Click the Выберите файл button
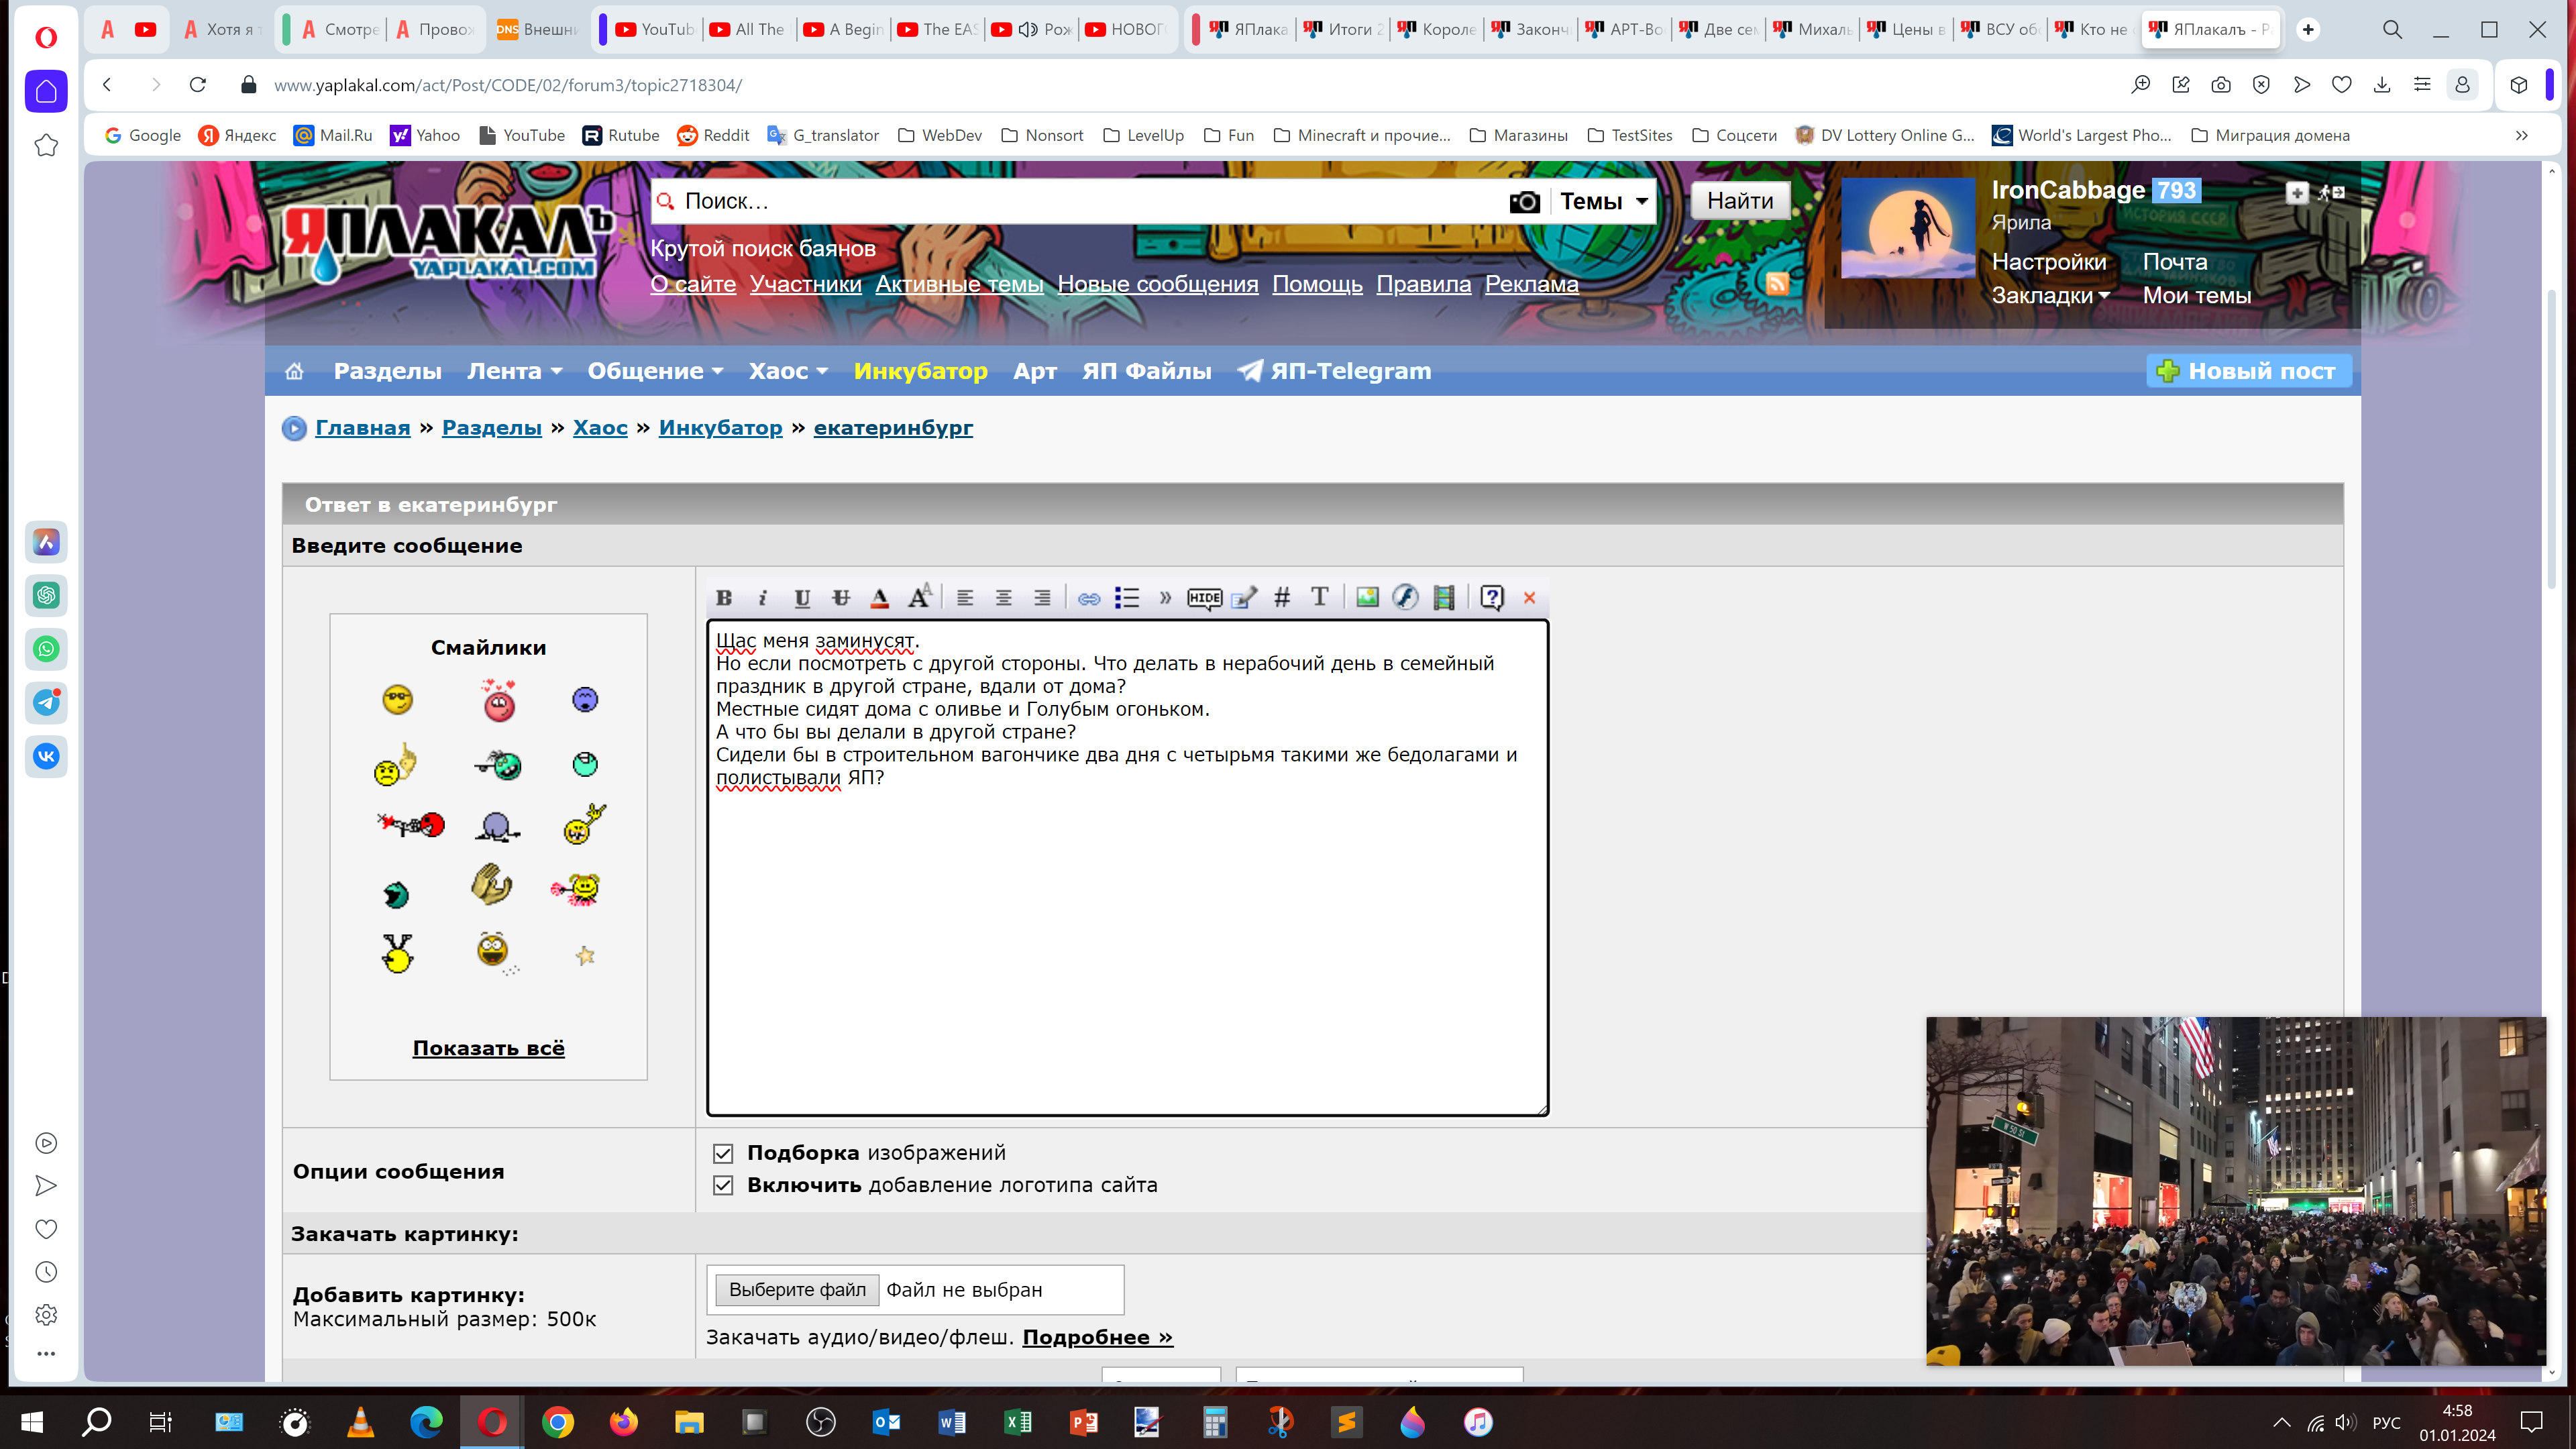 point(797,1290)
